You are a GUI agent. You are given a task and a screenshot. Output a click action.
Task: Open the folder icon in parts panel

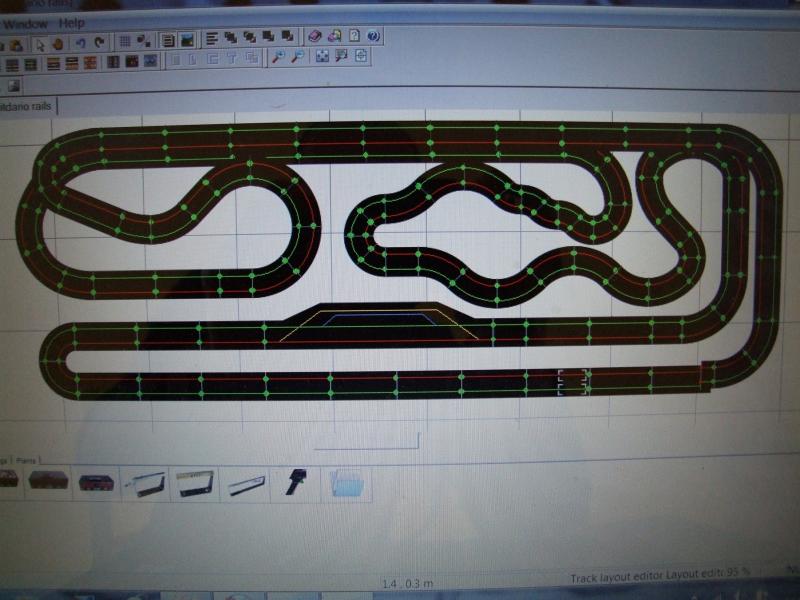(347, 485)
